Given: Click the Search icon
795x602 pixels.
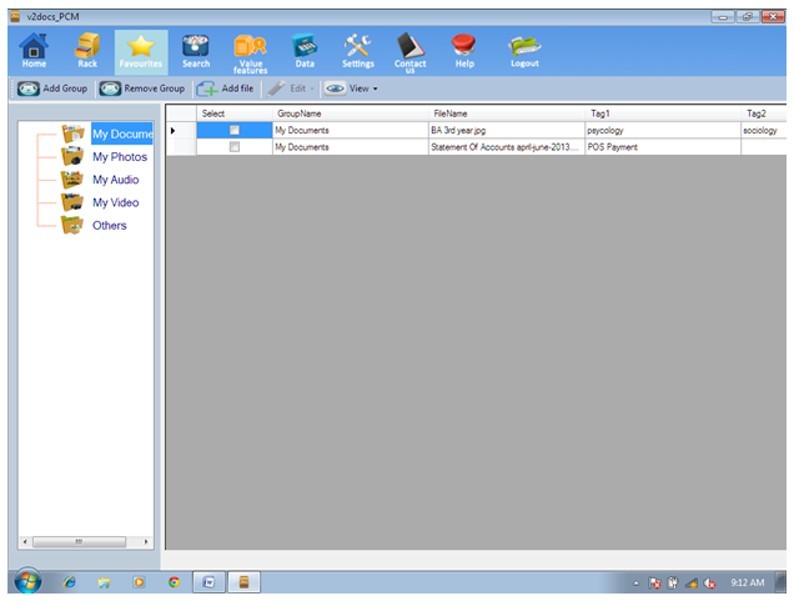Looking at the screenshot, I should (x=196, y=49).
